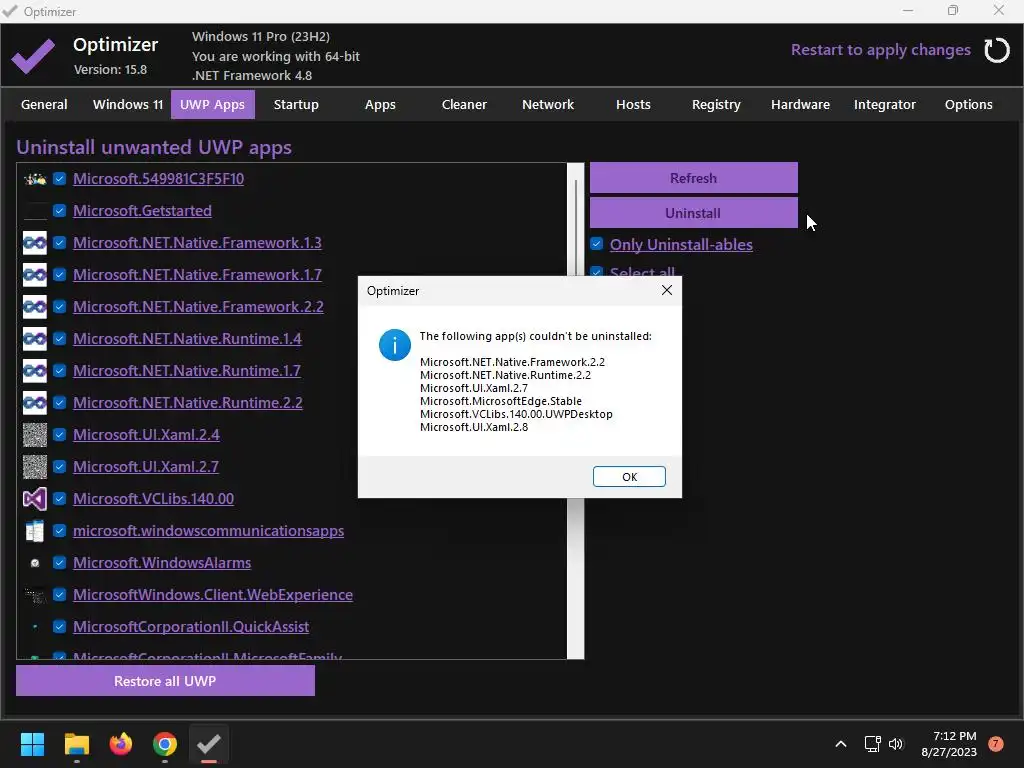Screen dimensions: 1024x768
Task: Click the icon beside Microsoft.NET.Native.Runtime.1.7
Action: pyautogui.click(x=35, y=371)
